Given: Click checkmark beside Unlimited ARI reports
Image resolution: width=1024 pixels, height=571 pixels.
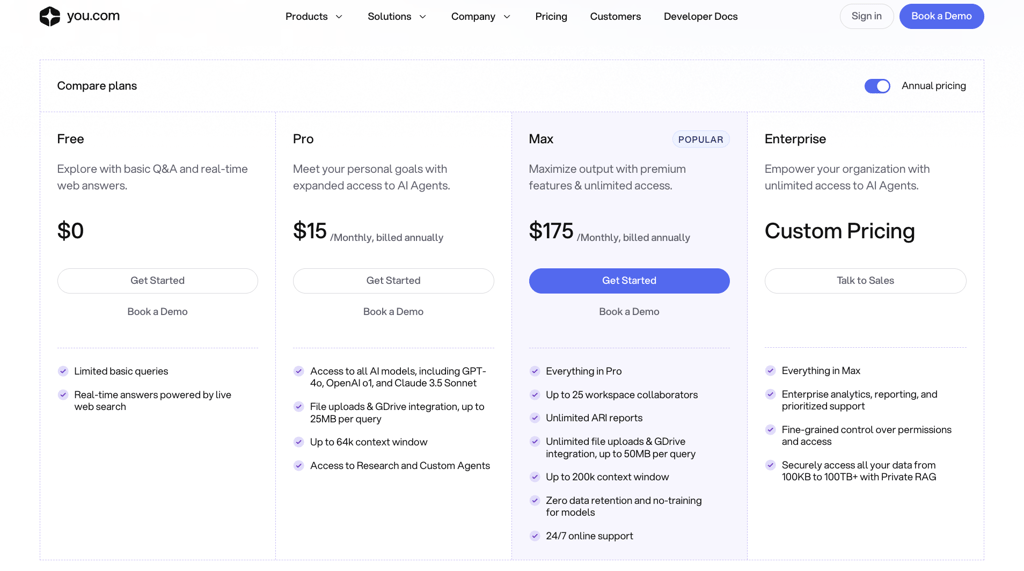Looking at the screenshot, I should point(534,417).
